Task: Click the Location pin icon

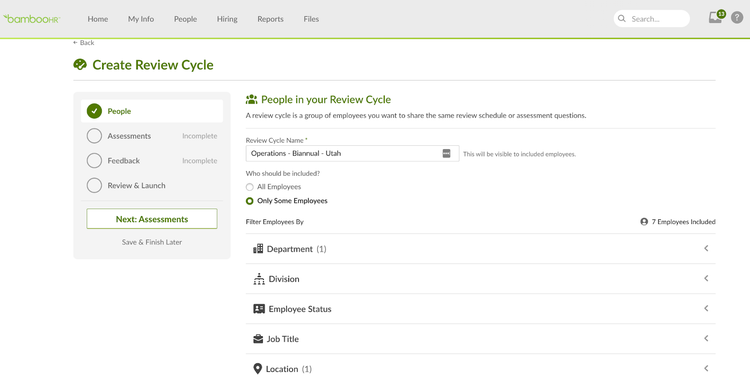Action: click(257, 369)
